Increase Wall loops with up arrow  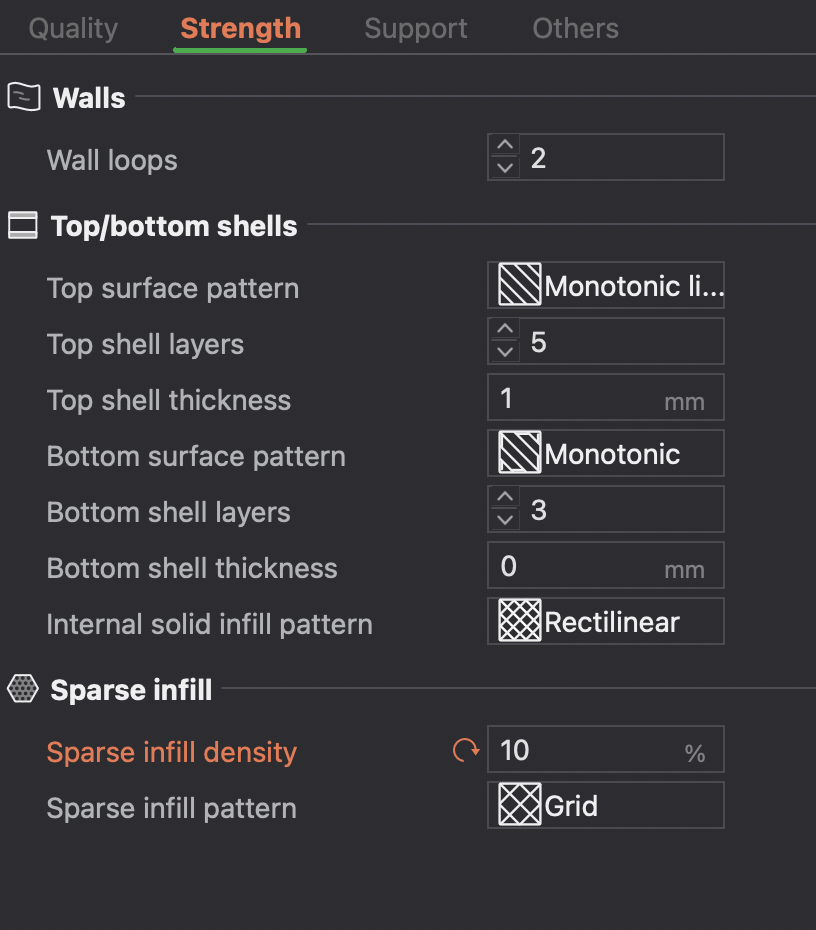506,146
